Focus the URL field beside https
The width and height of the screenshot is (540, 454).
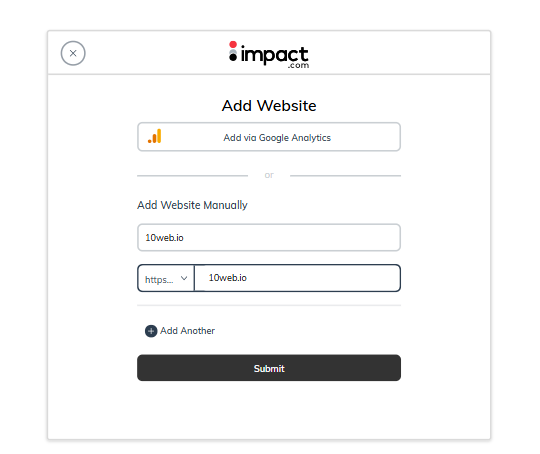point(298,278)
